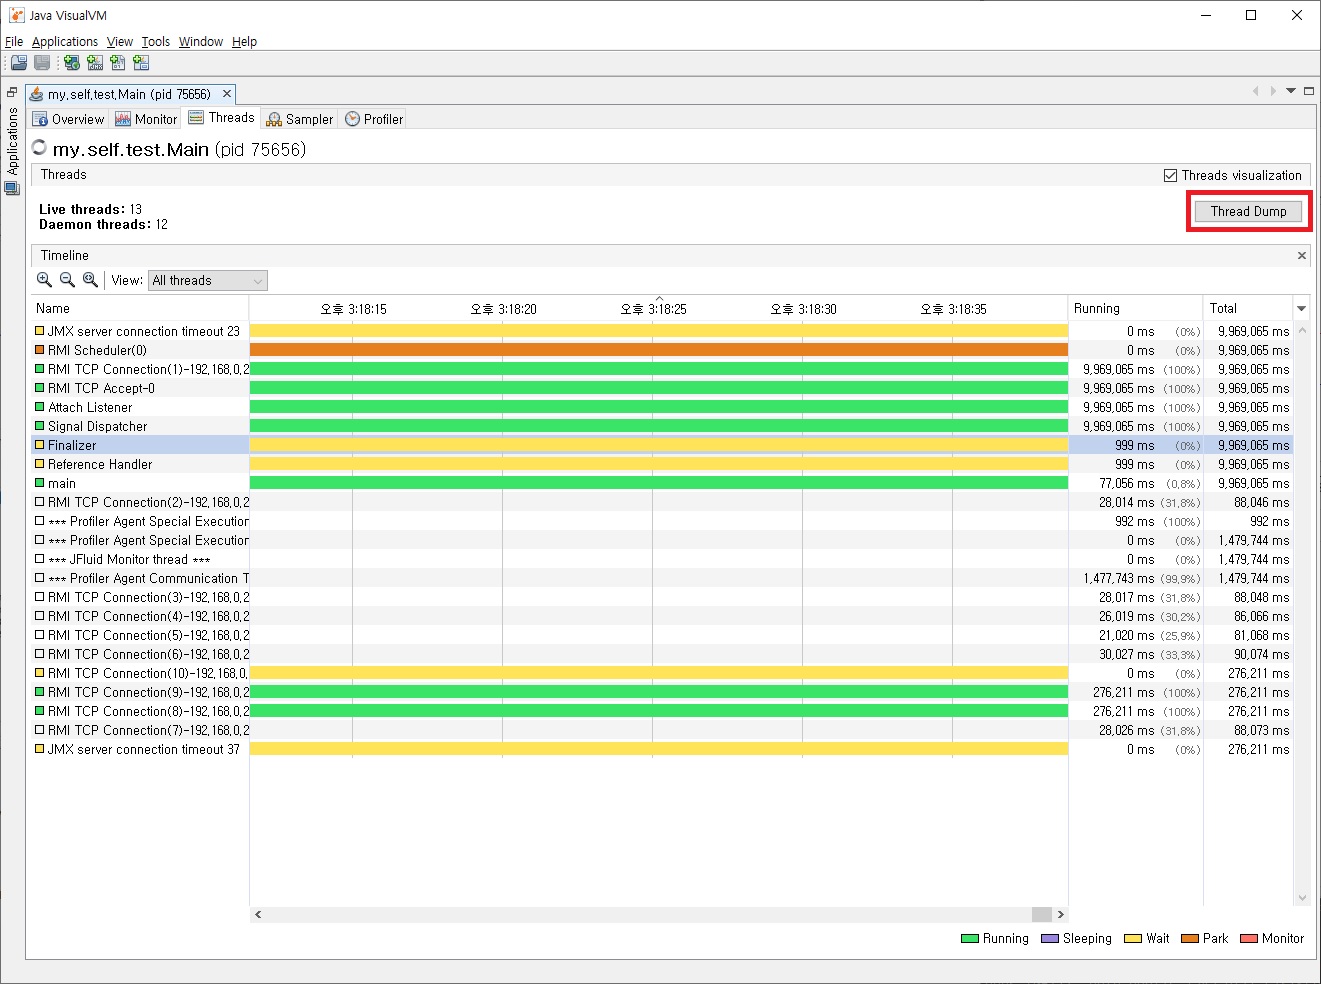Close the my.self.test.Main tab
The width and height of the screenshot is (1321, 984).
click(227, 94)
